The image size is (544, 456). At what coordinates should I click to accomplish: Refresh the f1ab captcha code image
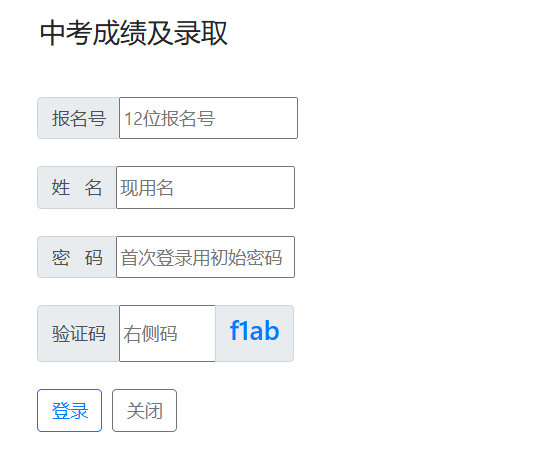click(x=254, y=333)
